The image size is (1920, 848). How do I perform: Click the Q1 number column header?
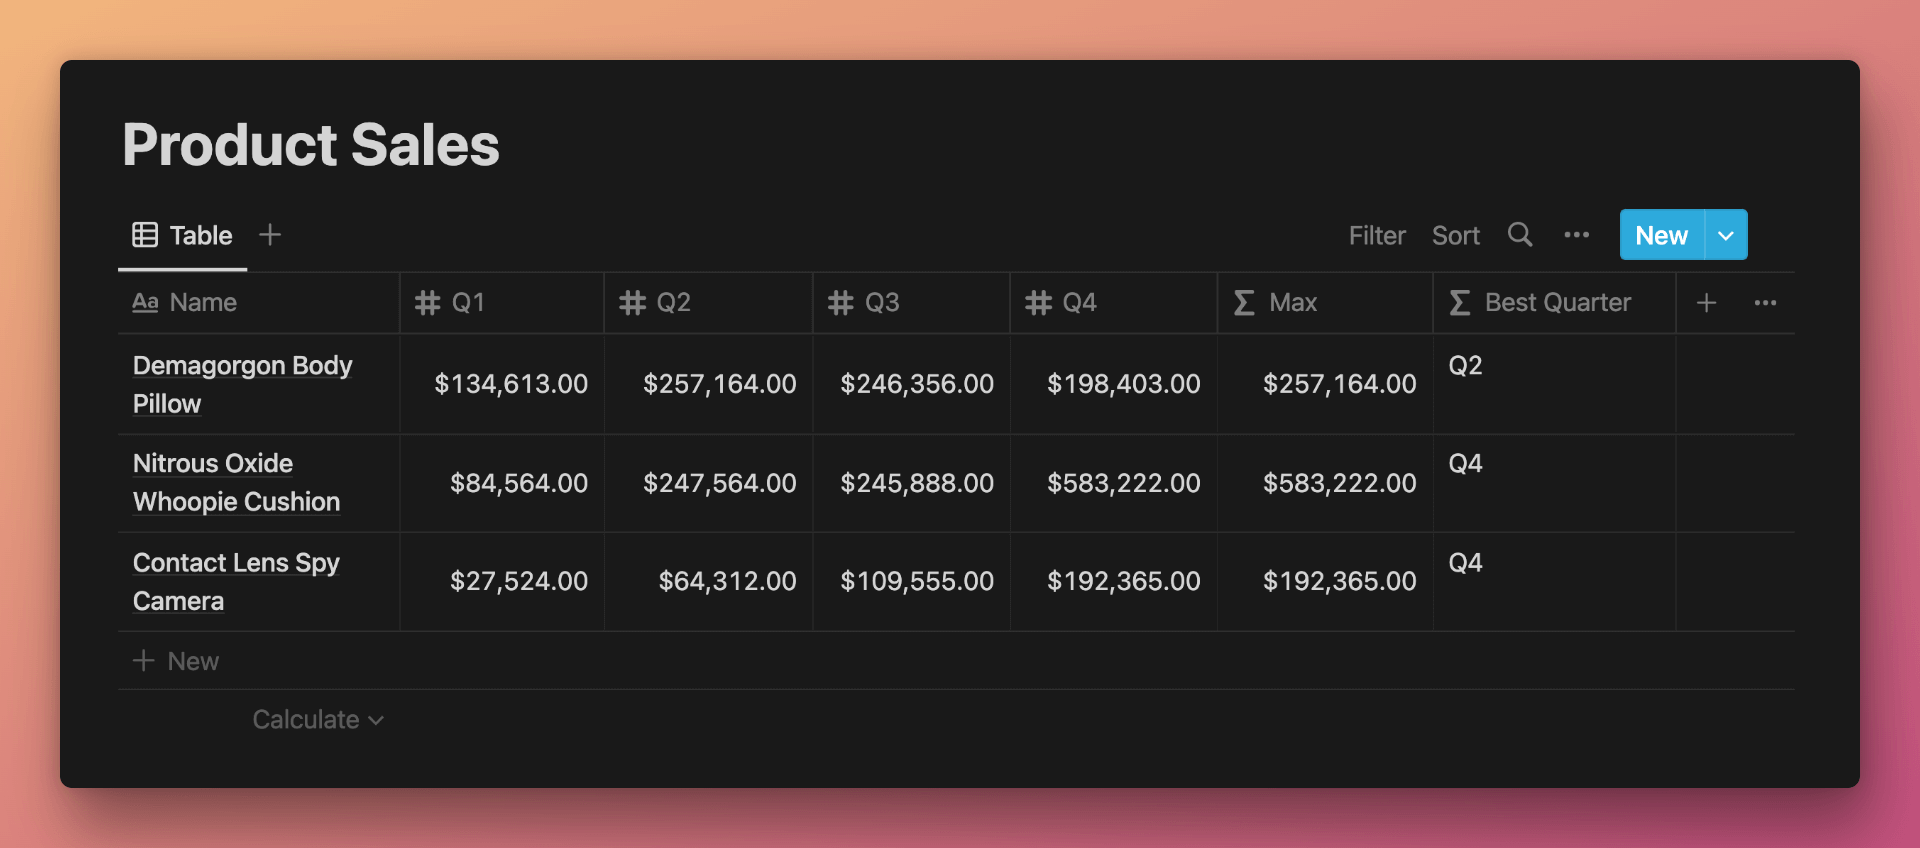click(502, 302)
